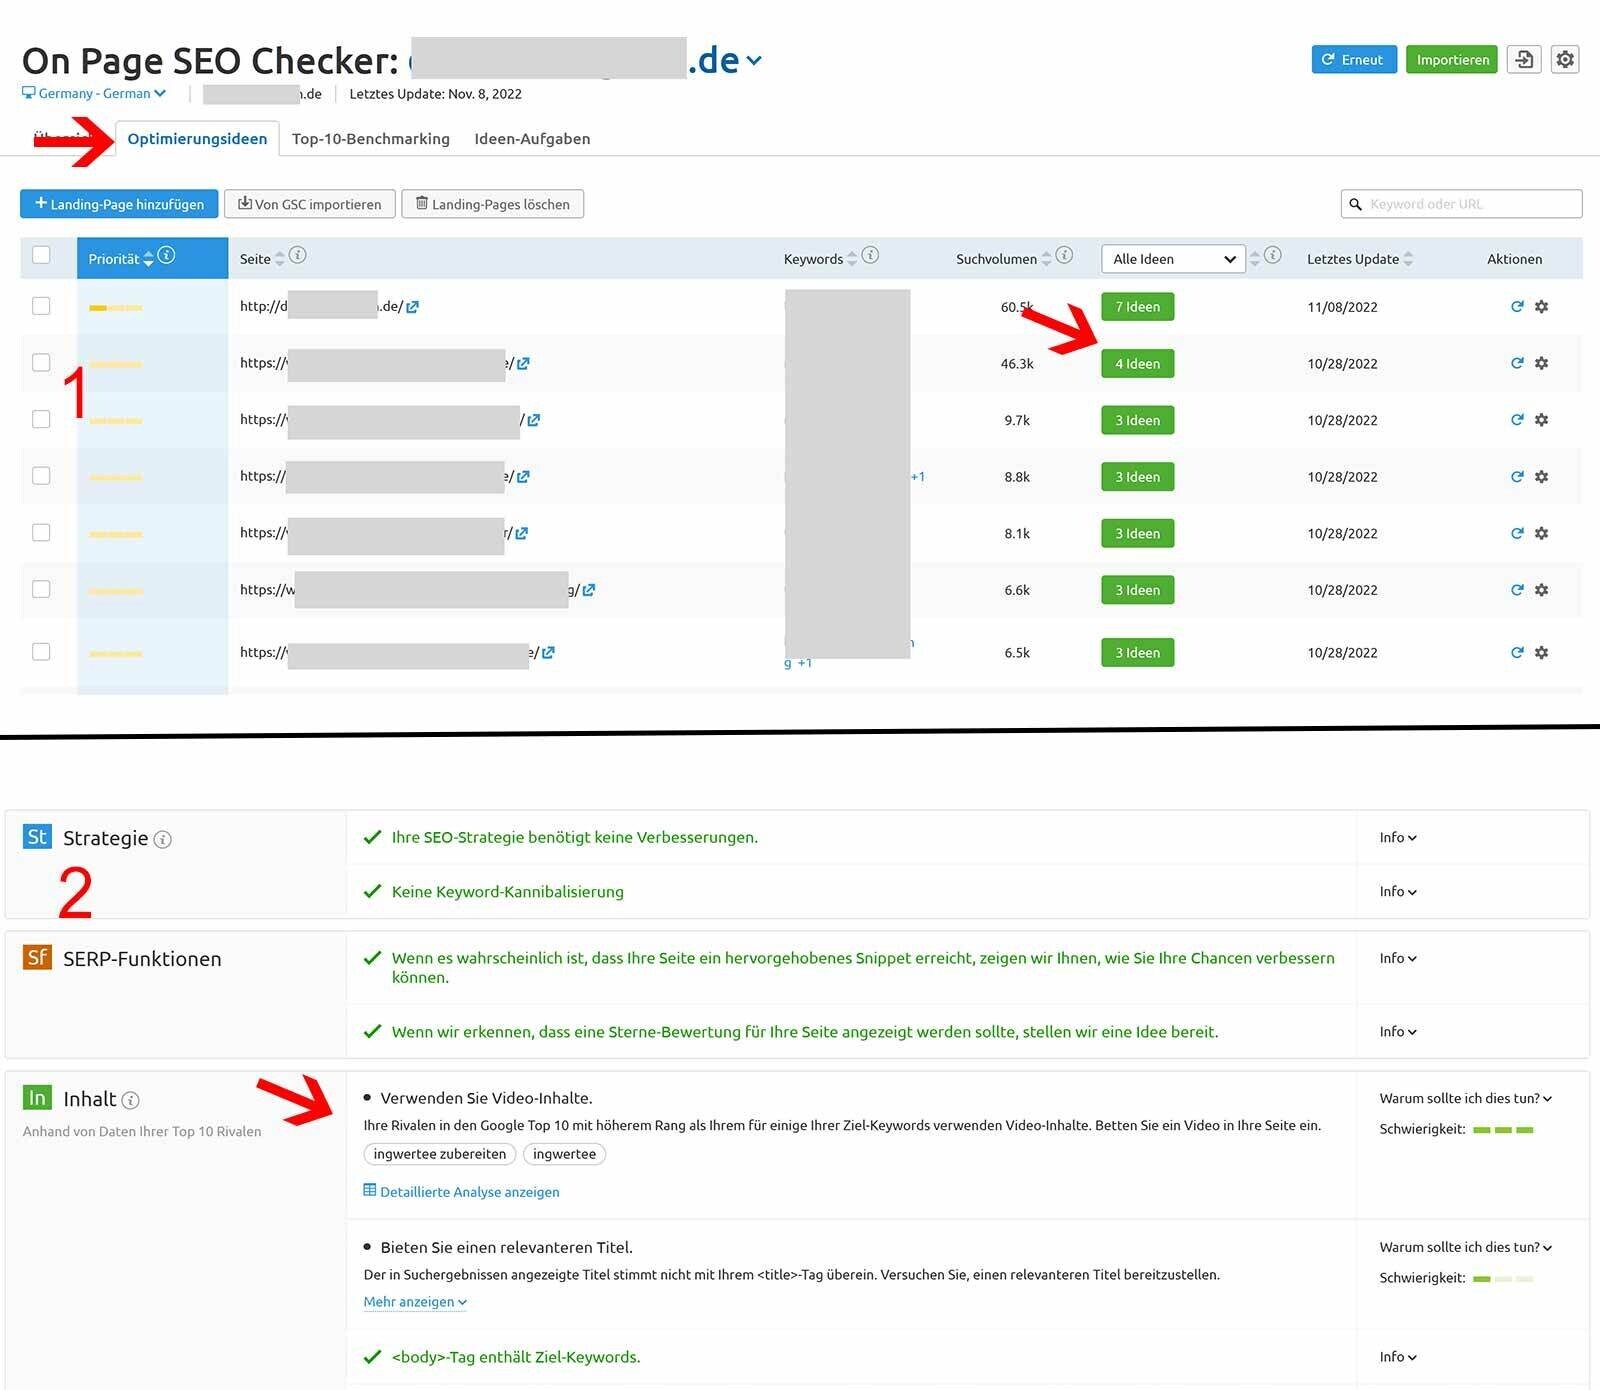Open settings gear for 8.1k volume row

click(1541, 533)
